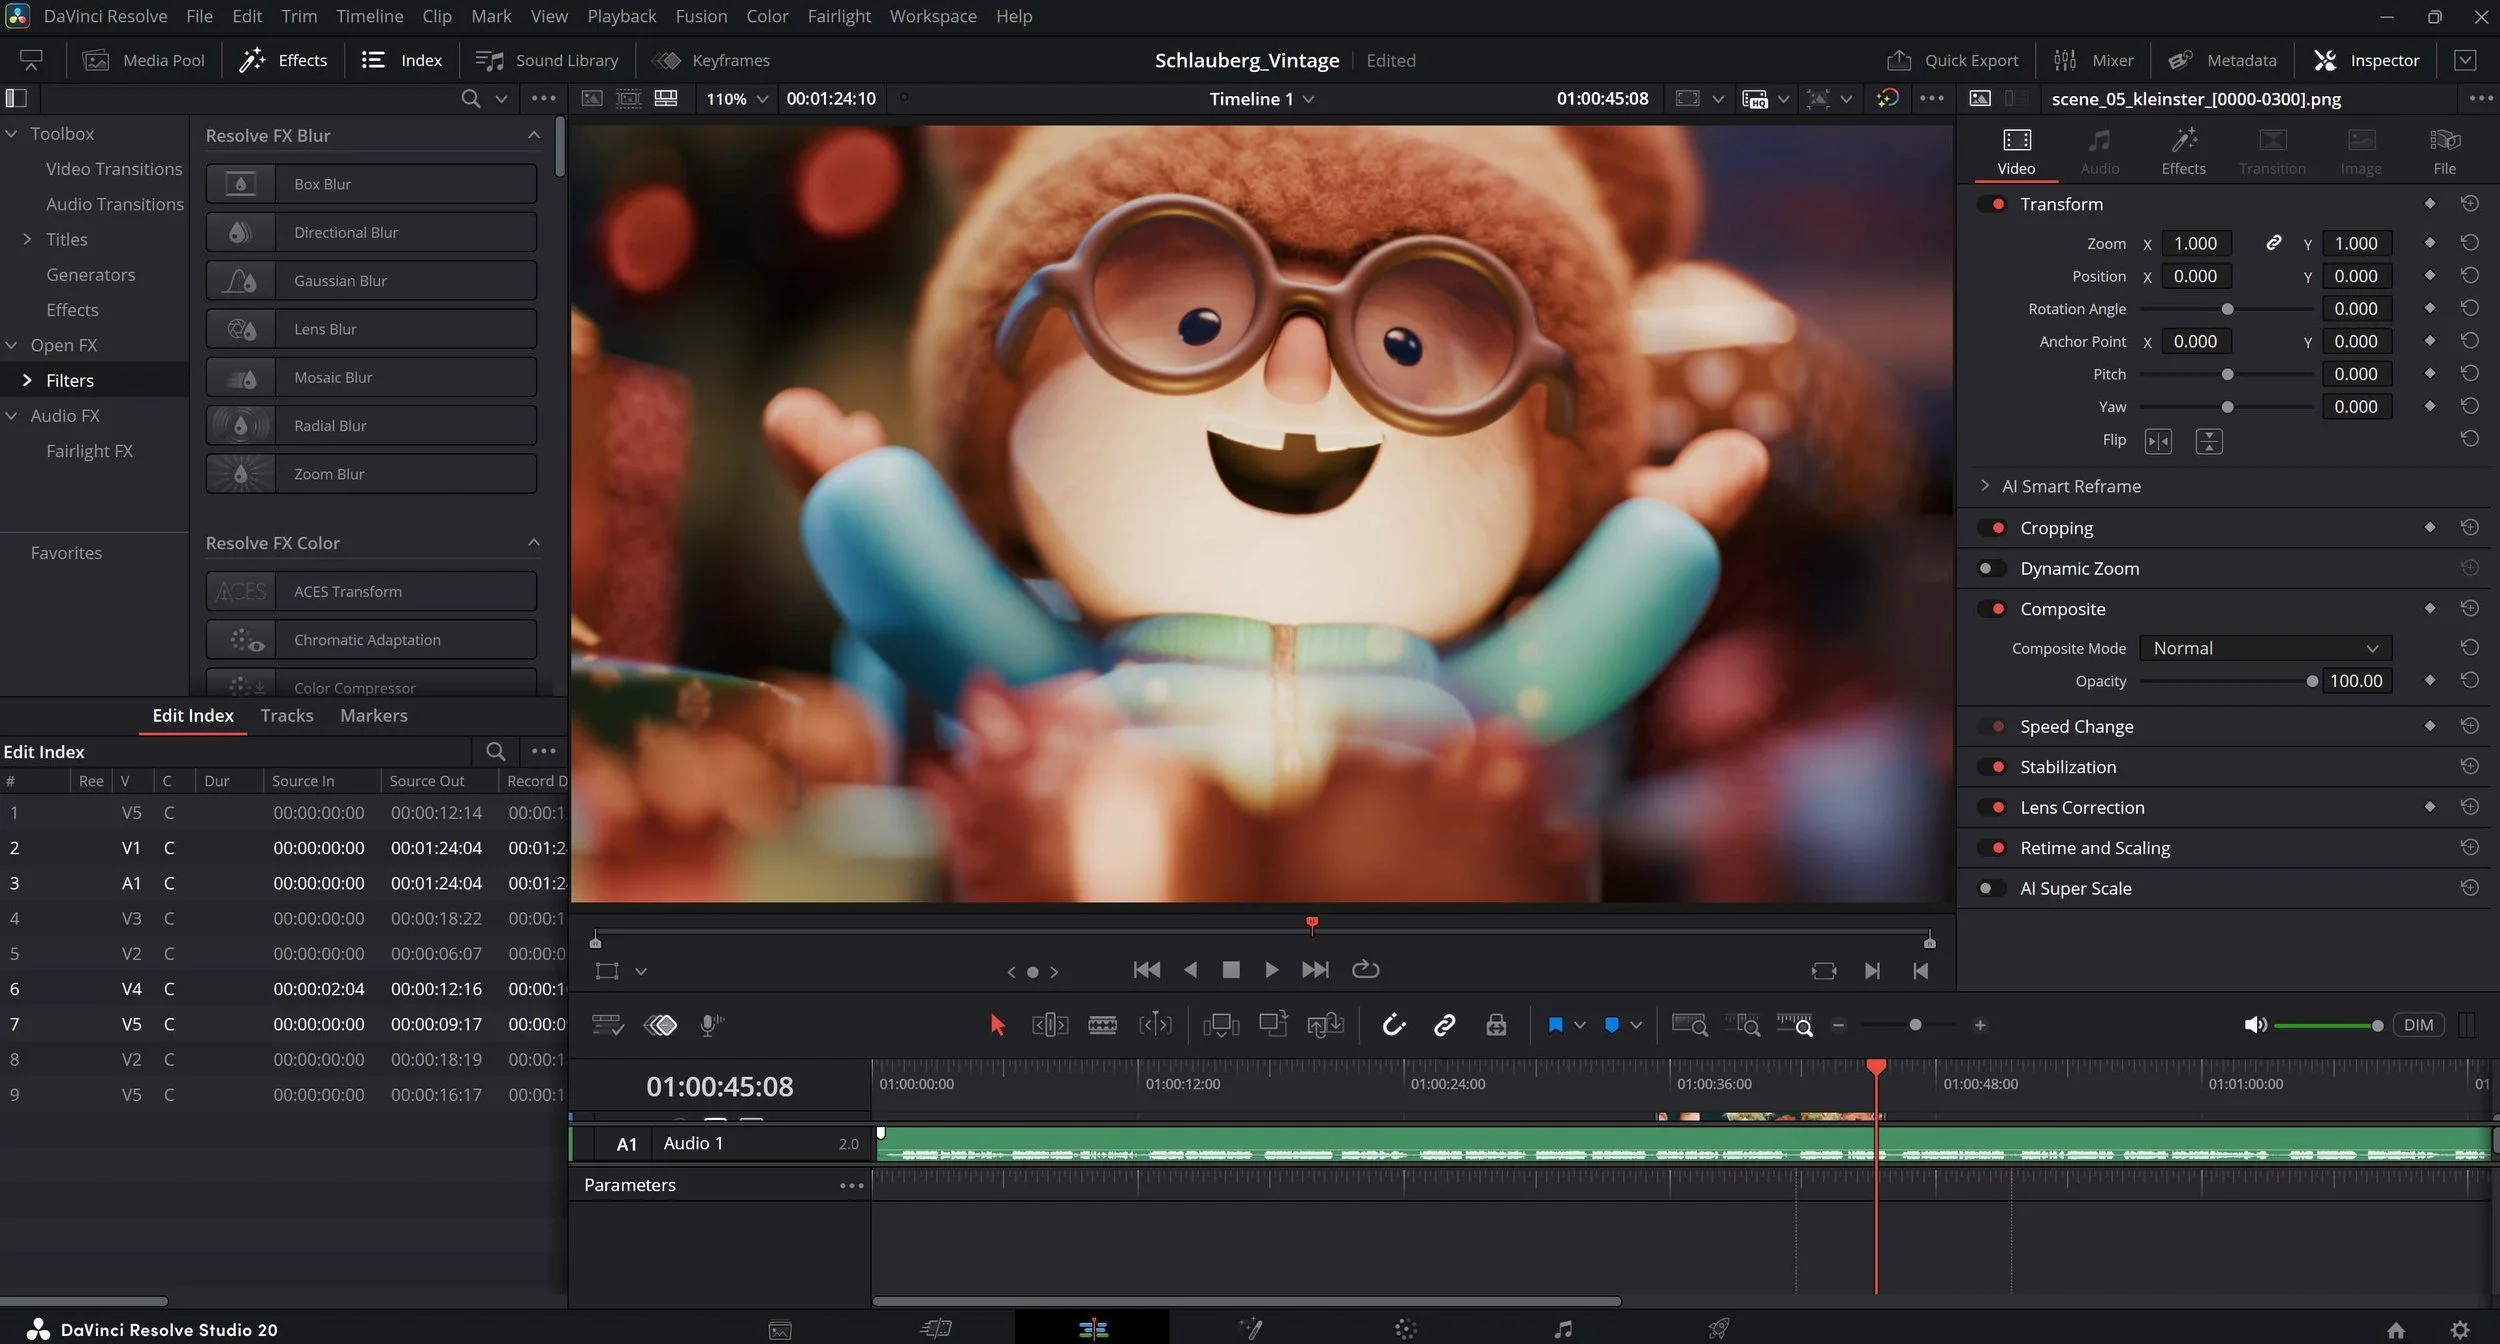Click the DIM audio button
2500x1344 pixels.
coord(2417,1025)
